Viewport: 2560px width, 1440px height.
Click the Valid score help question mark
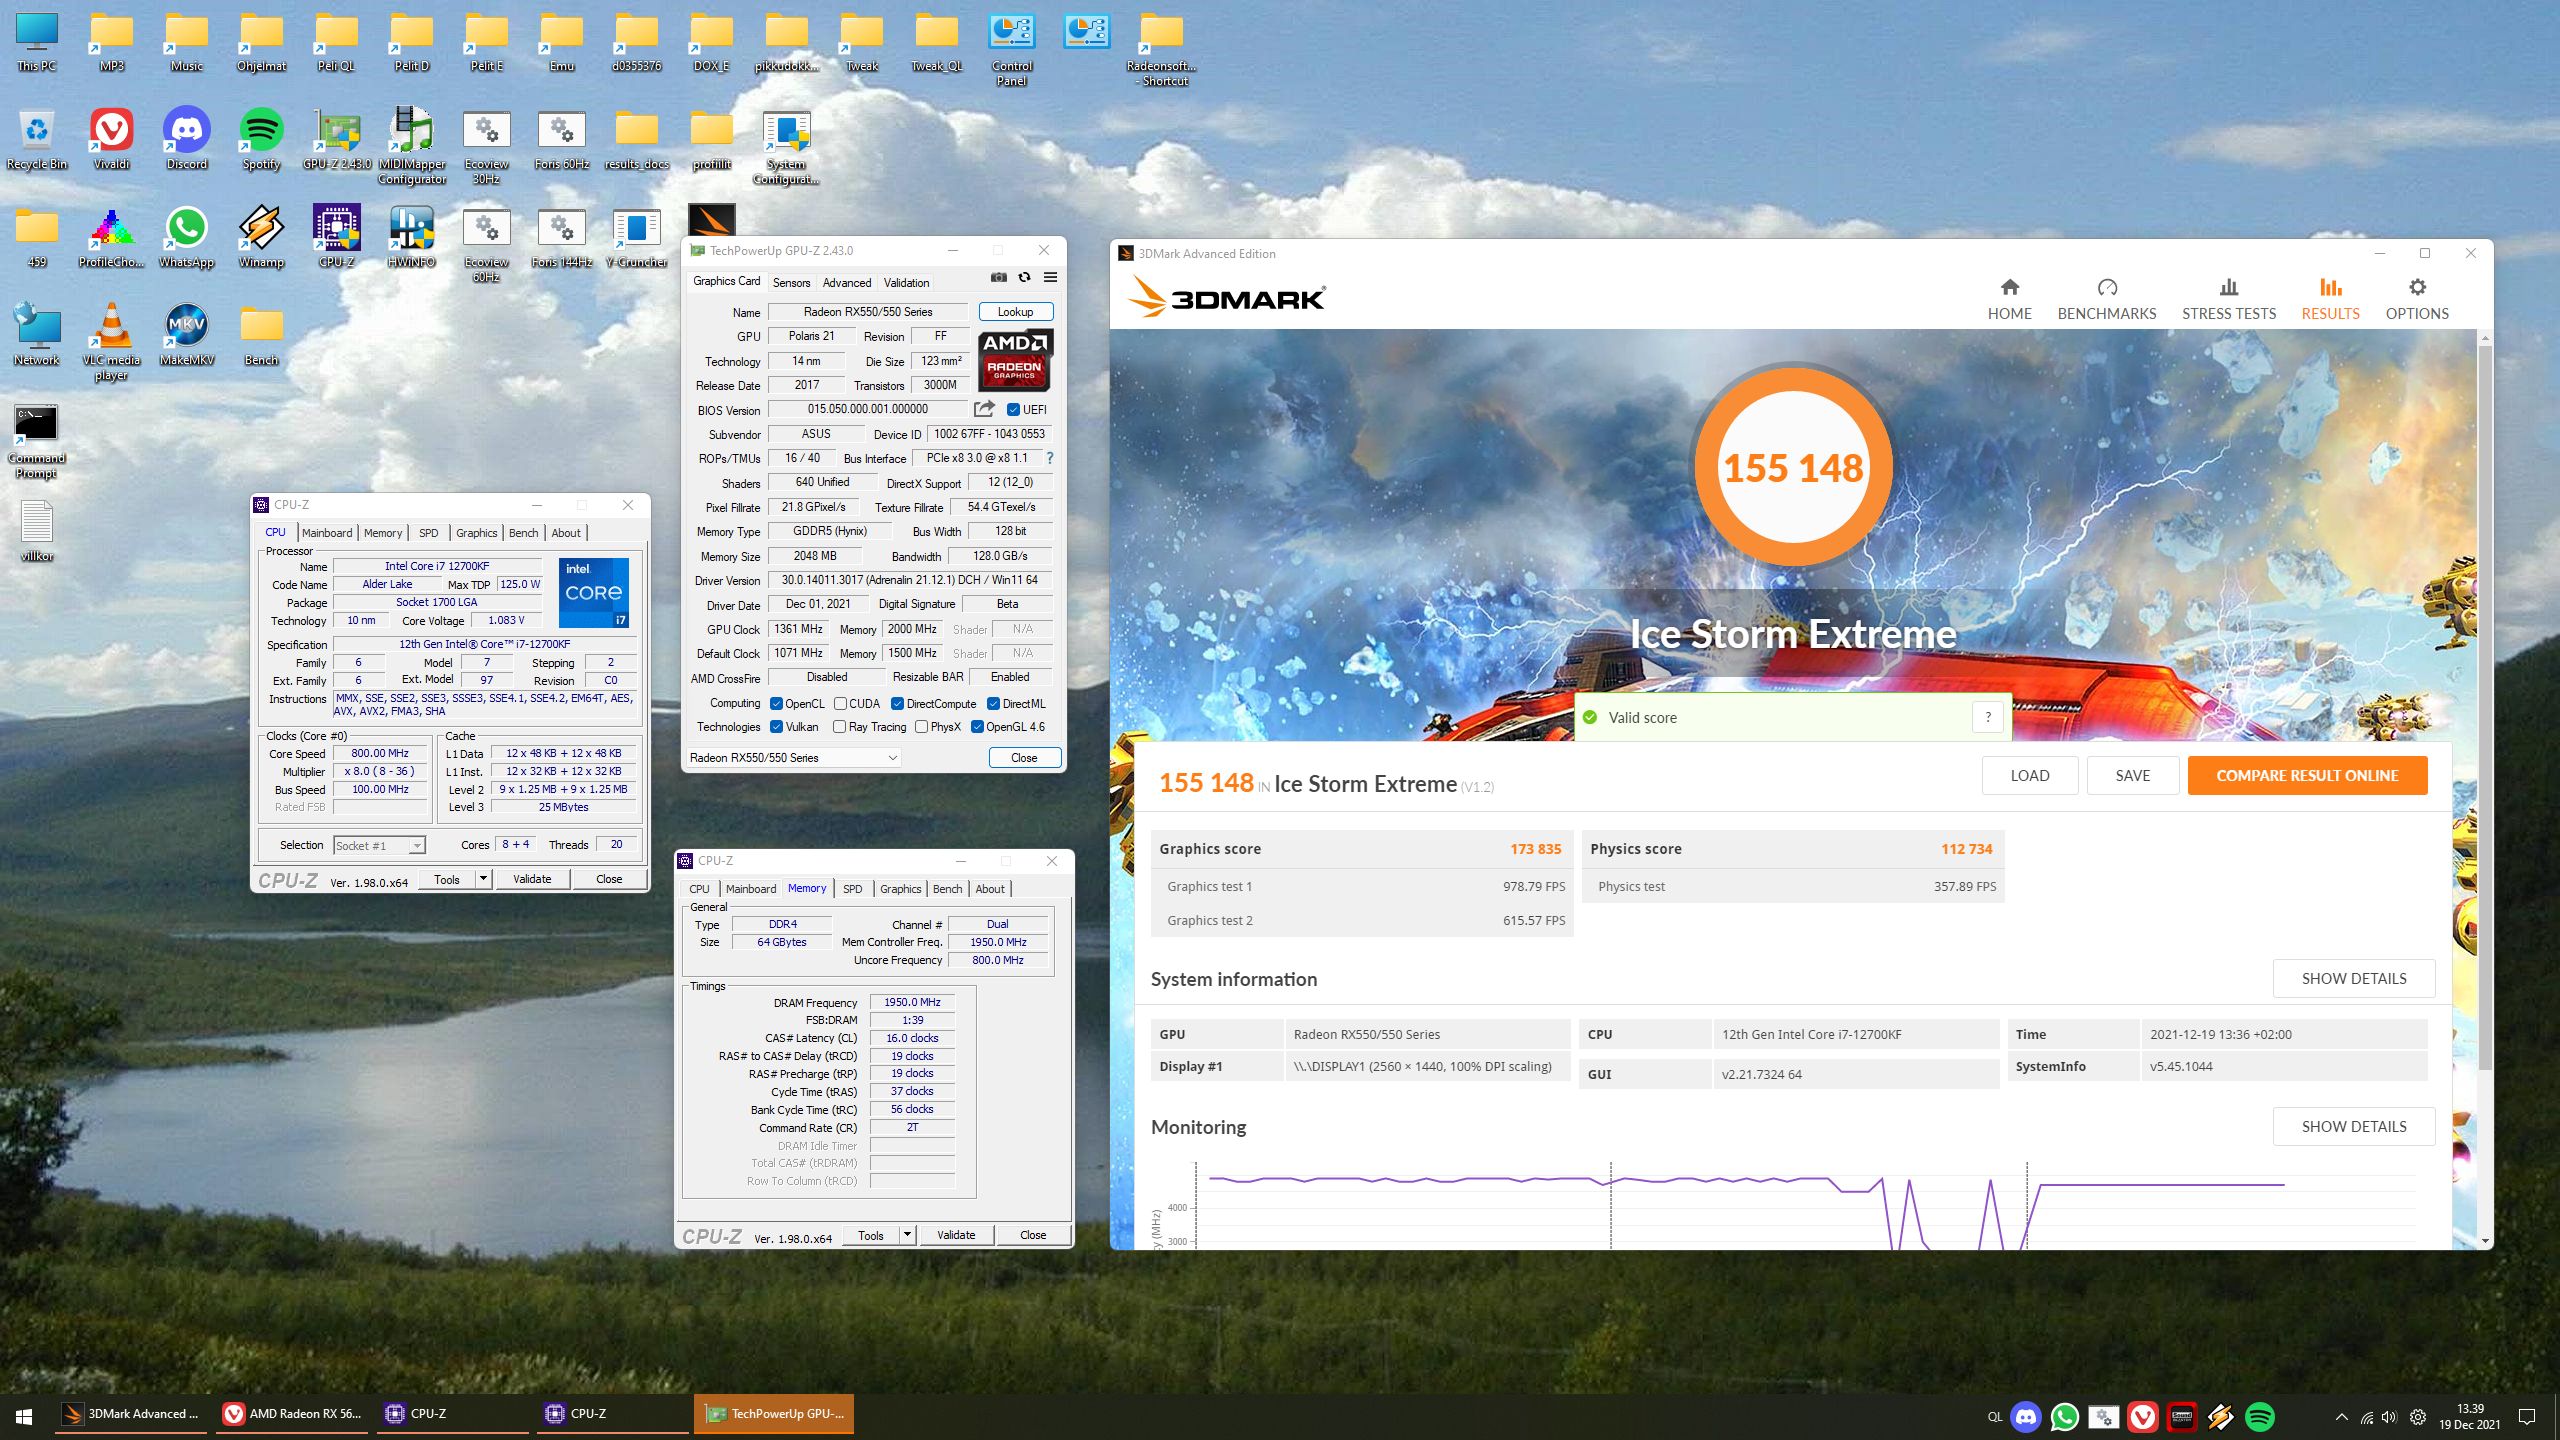point(1988,717)
